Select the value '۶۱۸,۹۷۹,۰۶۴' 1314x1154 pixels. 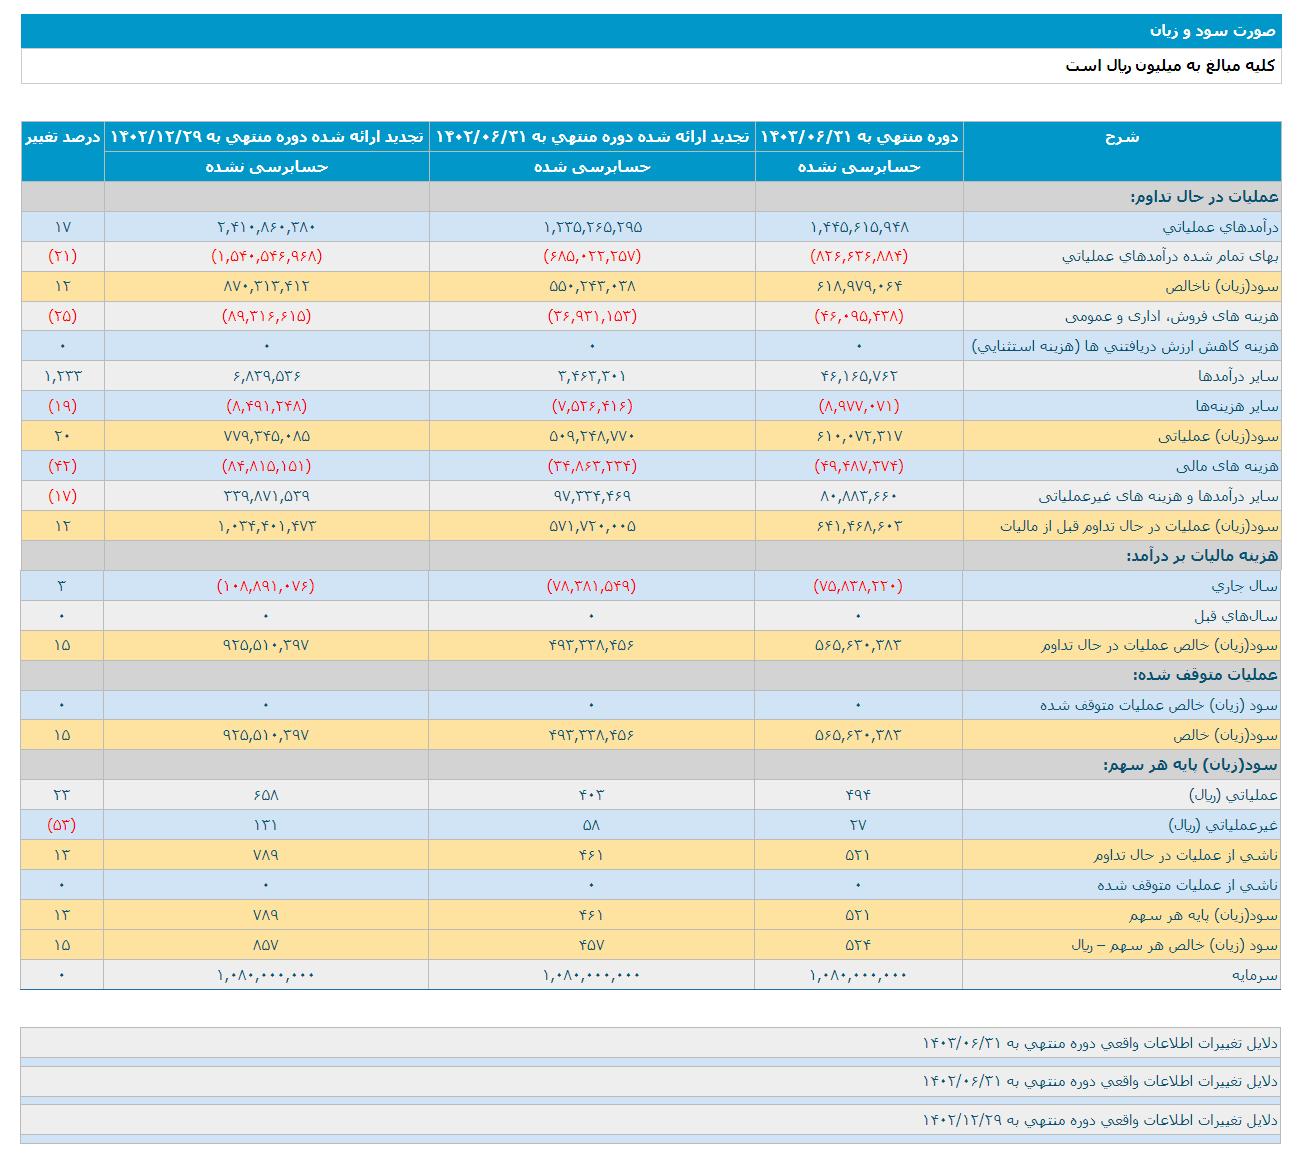pos(859,287)
